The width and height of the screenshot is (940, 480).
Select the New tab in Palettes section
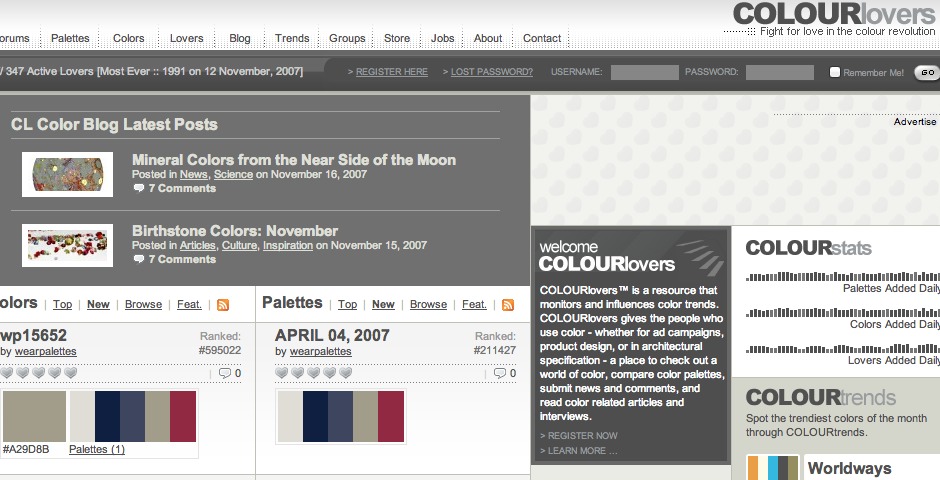click(x=383, y=304)
